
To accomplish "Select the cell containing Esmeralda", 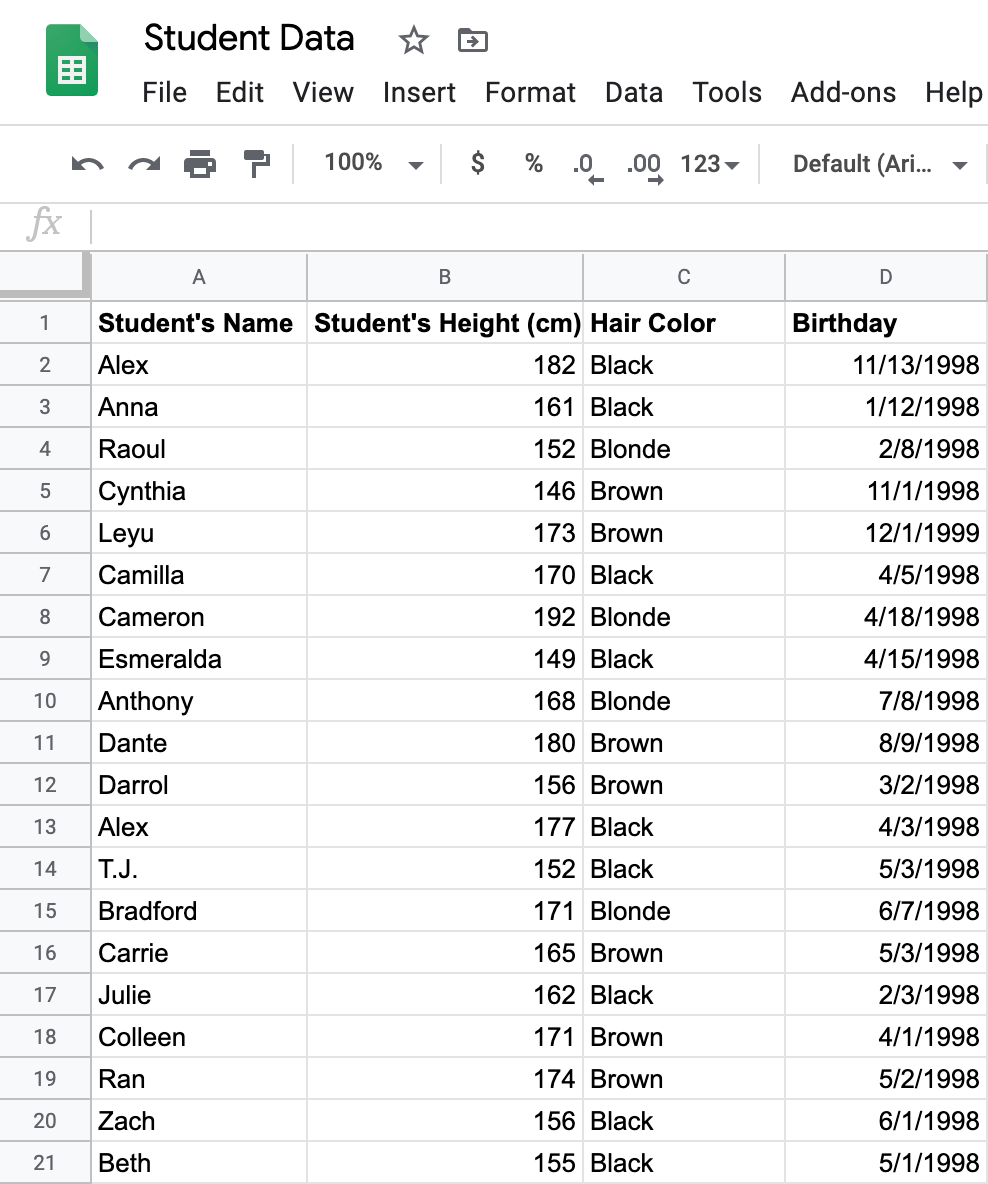I will tap(199, 659).
